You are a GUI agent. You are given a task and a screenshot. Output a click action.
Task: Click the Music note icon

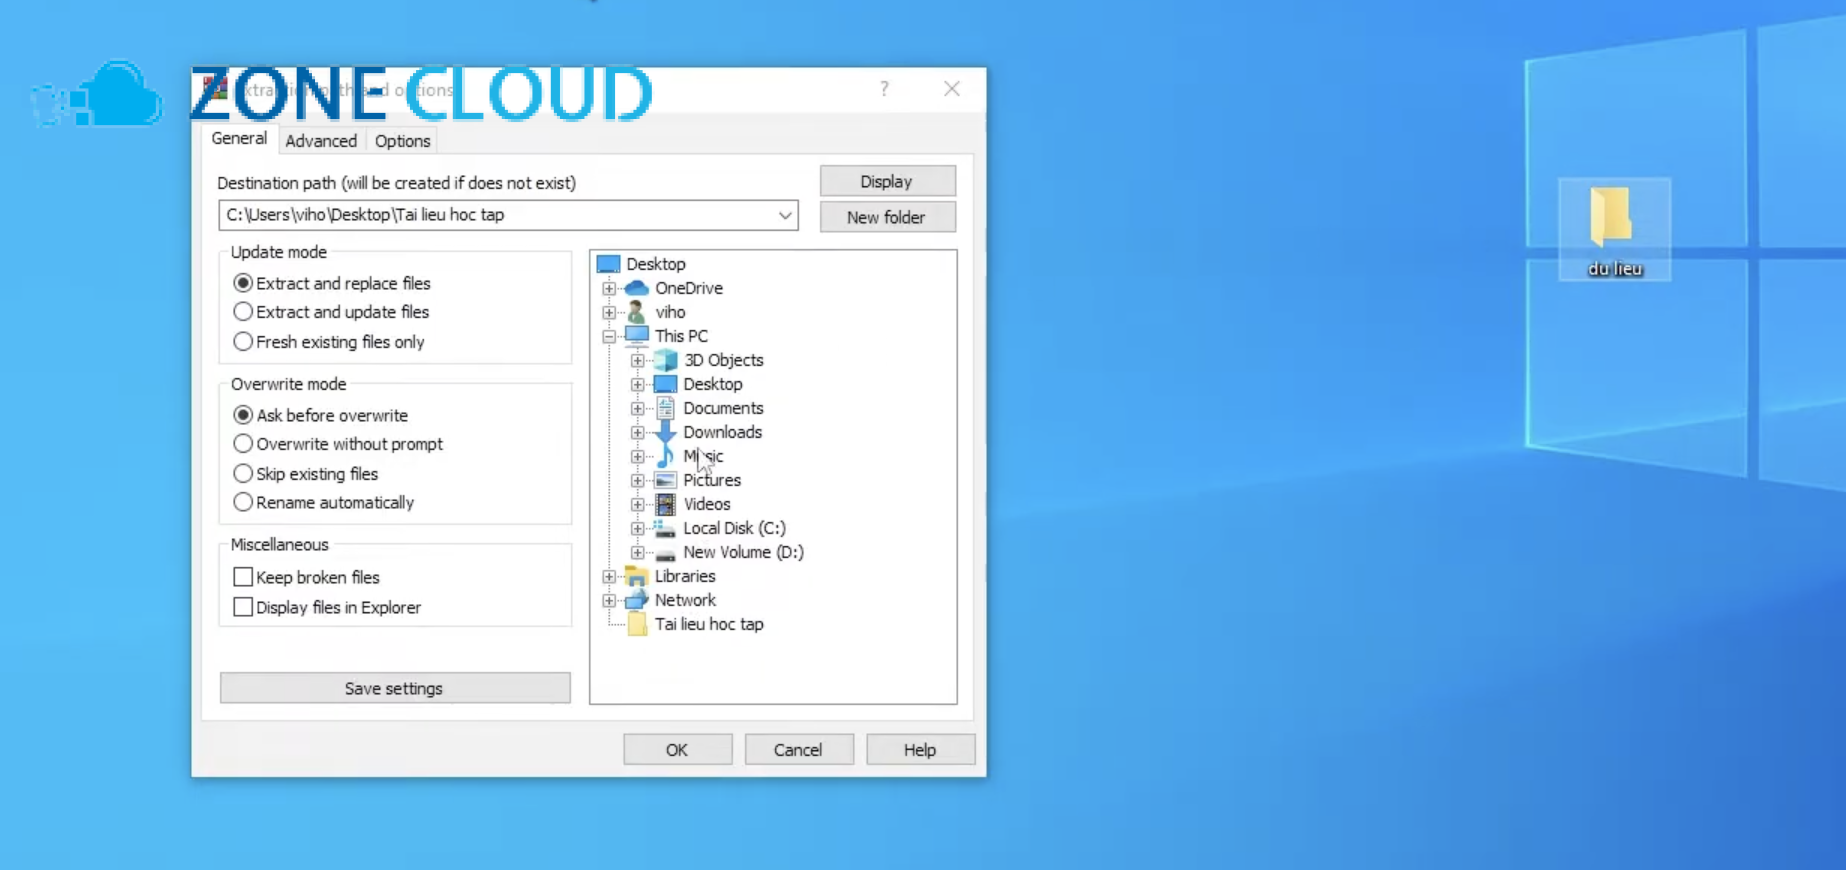coord(665,456)
